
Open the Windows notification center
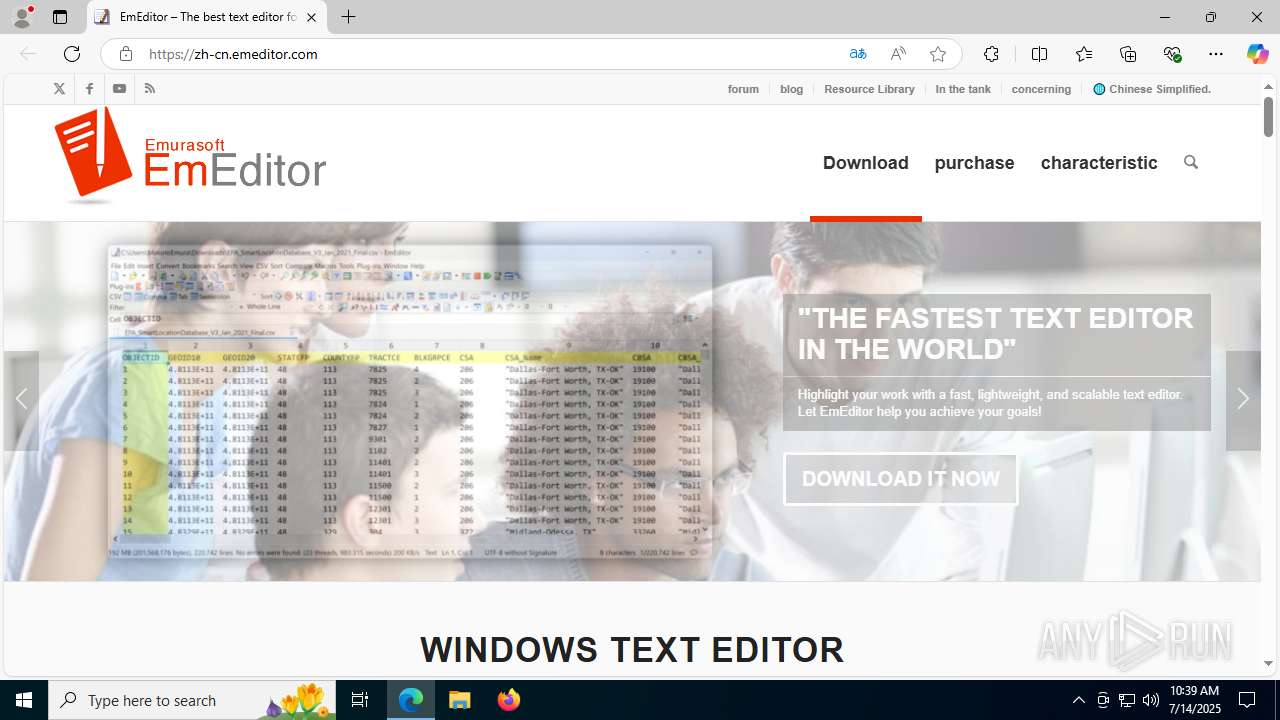[1247, 700]
